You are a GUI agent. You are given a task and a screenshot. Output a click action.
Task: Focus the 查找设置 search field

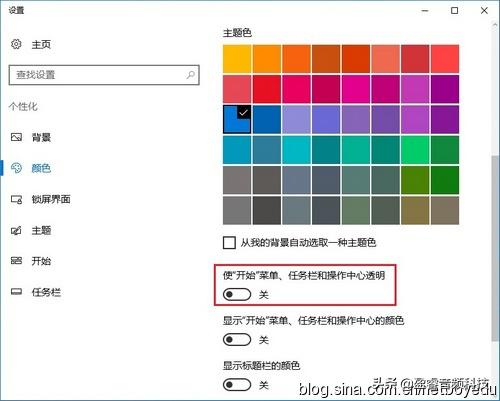pos(104,75)
